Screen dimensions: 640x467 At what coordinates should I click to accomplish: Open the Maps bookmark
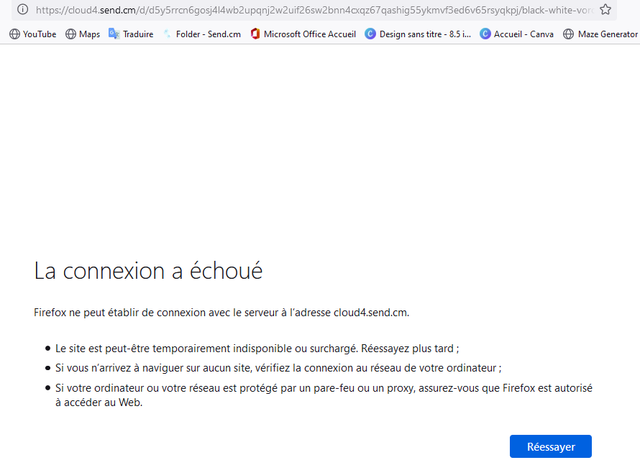83,34
